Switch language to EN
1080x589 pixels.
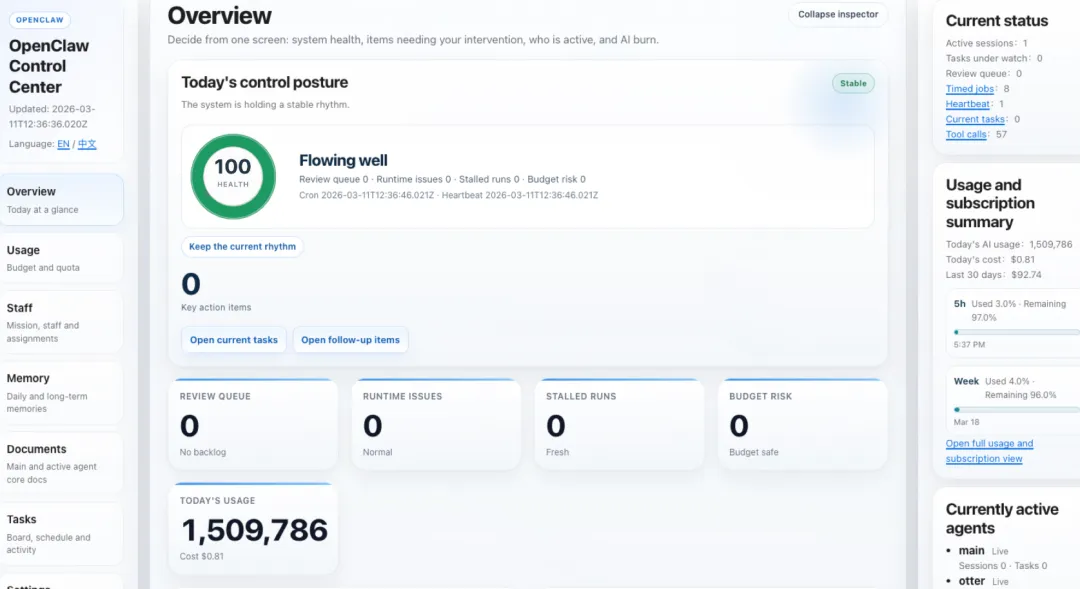(x=63, y=144)
